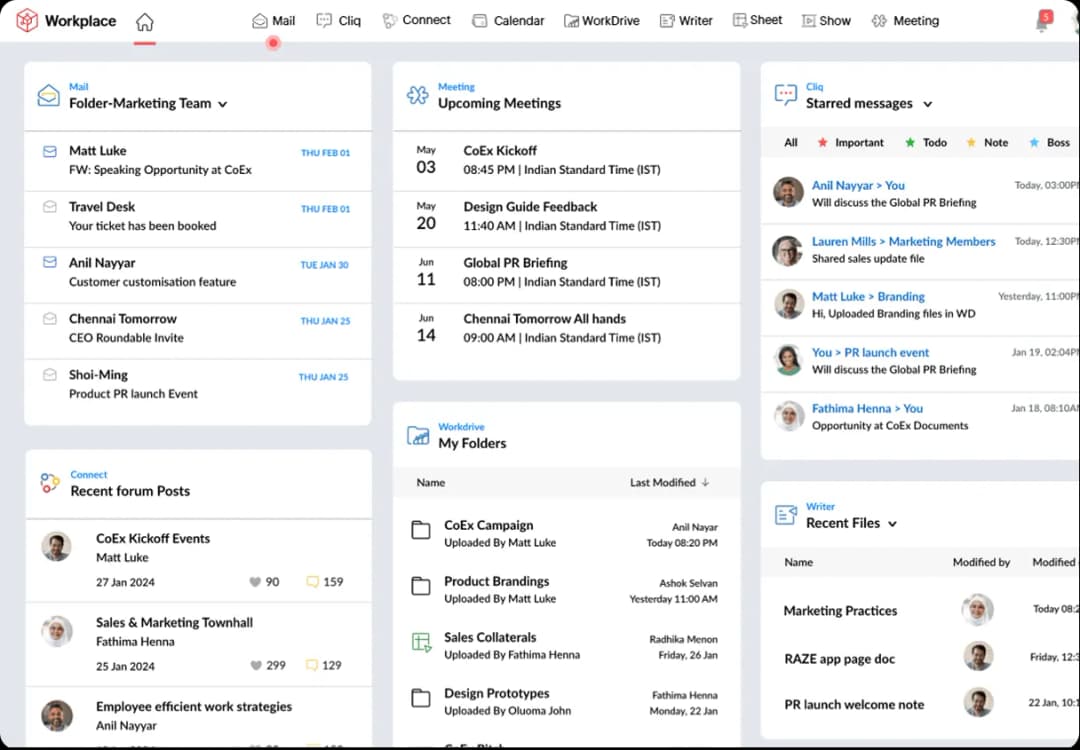Screen dimensions: 1080x750
Task: Click unread envelope icon for Matt Luke mail
Action: 50,151
